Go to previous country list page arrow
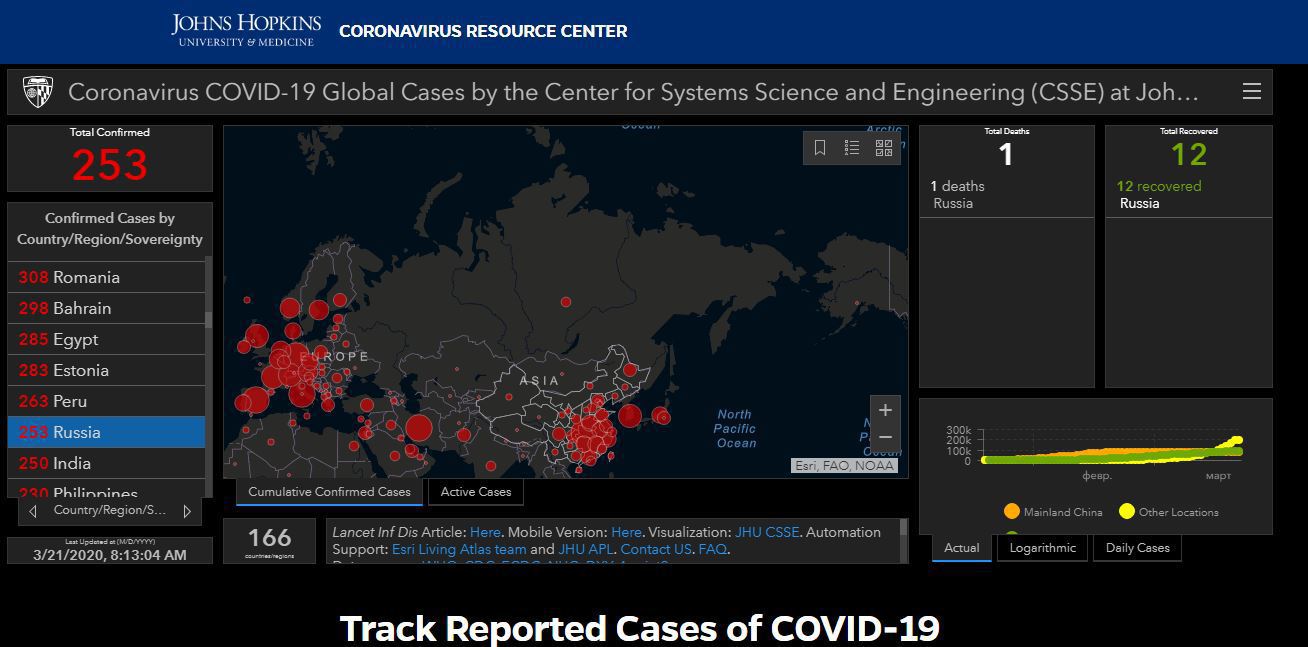 click(33, 511)
